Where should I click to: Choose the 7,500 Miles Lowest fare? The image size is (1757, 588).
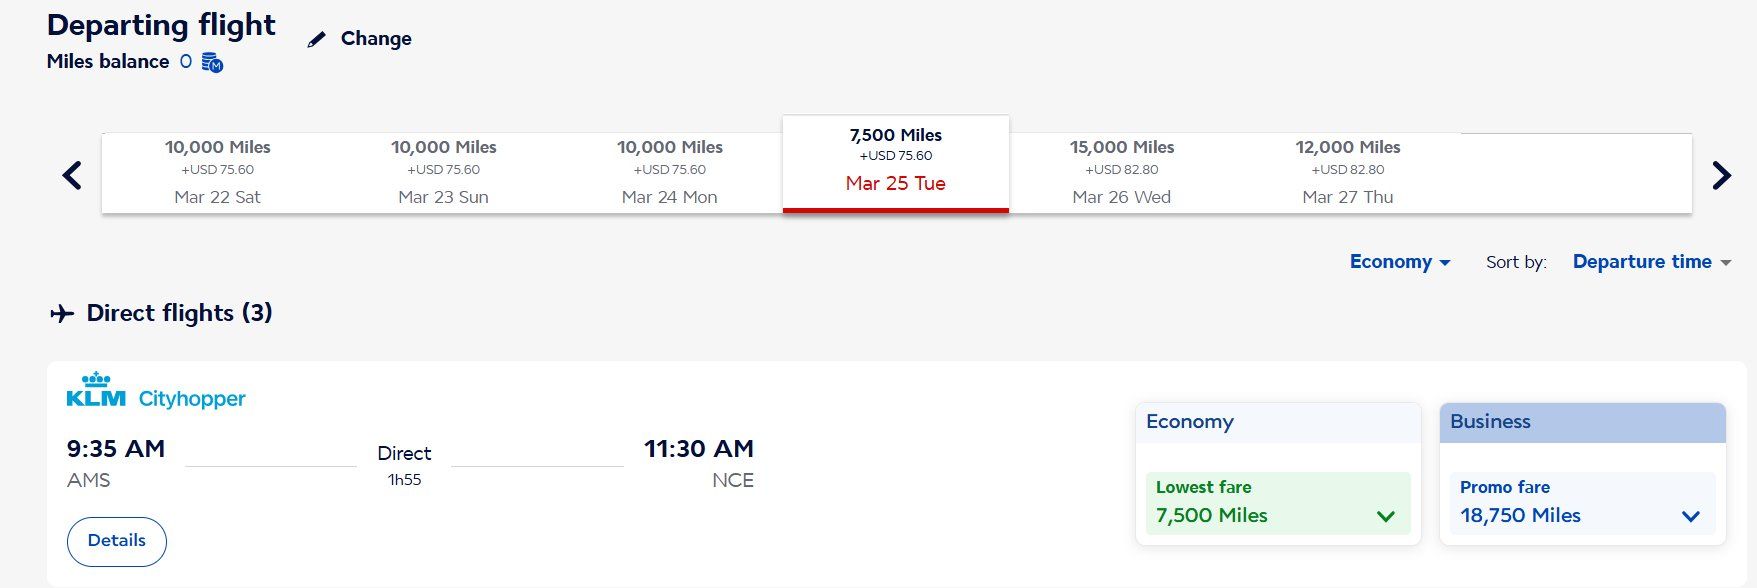[1278, 503]
